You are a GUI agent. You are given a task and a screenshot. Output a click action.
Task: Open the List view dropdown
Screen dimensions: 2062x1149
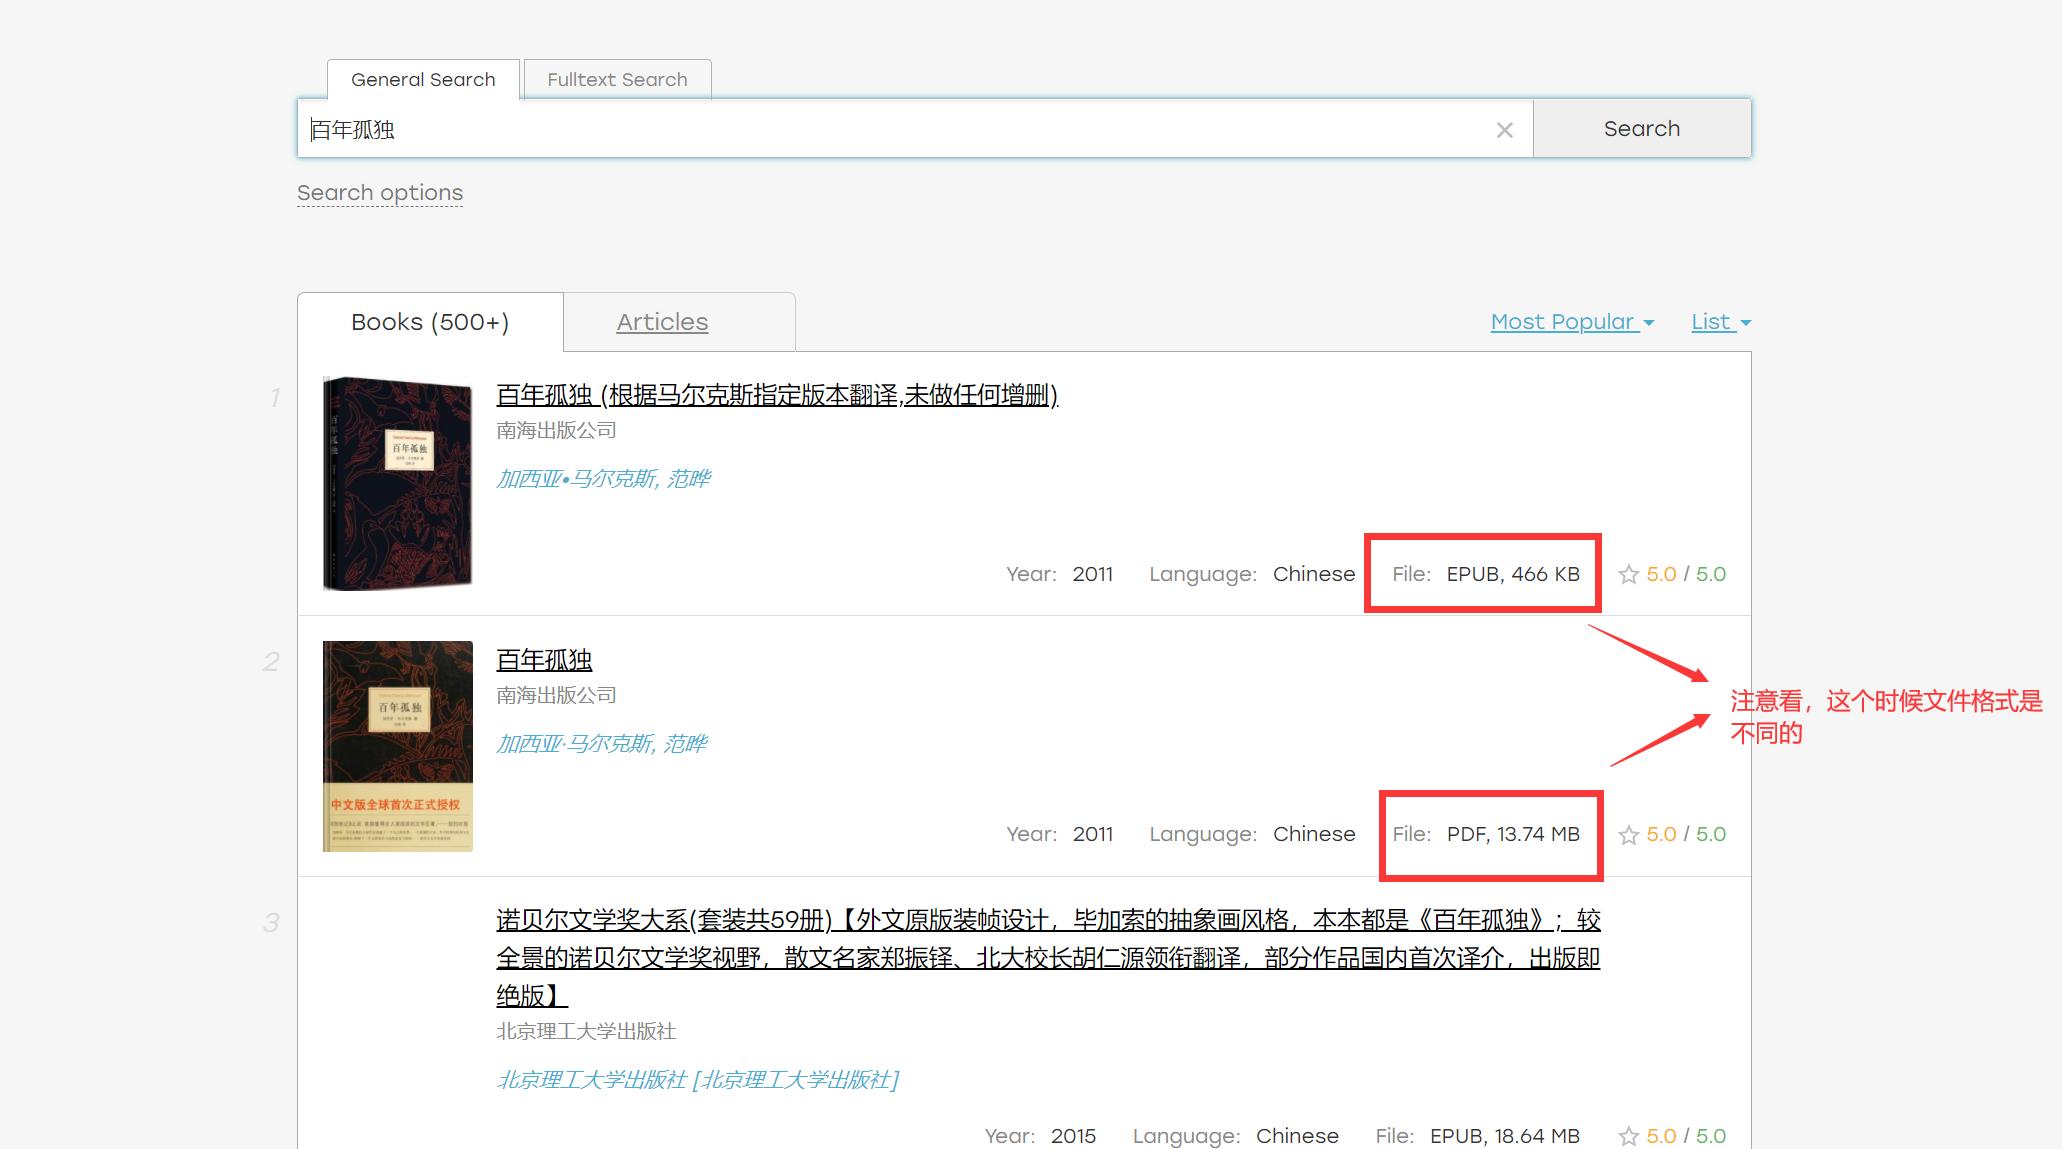coord(1718,321)
